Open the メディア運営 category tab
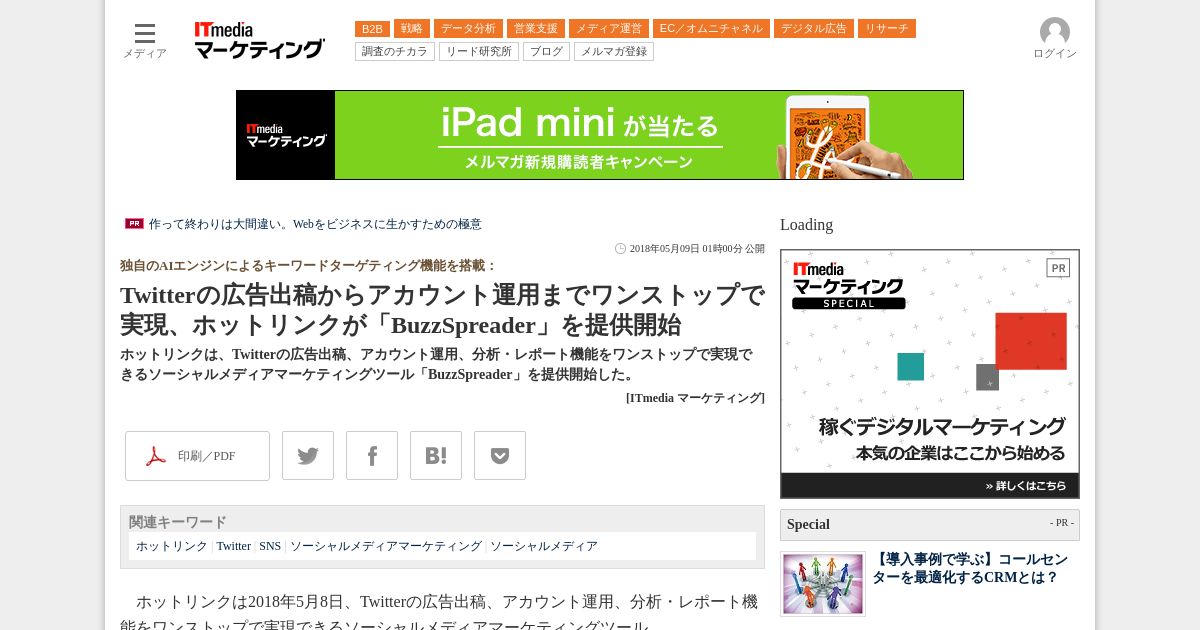This screenshot has height=630, width=1200. point(609,29)
